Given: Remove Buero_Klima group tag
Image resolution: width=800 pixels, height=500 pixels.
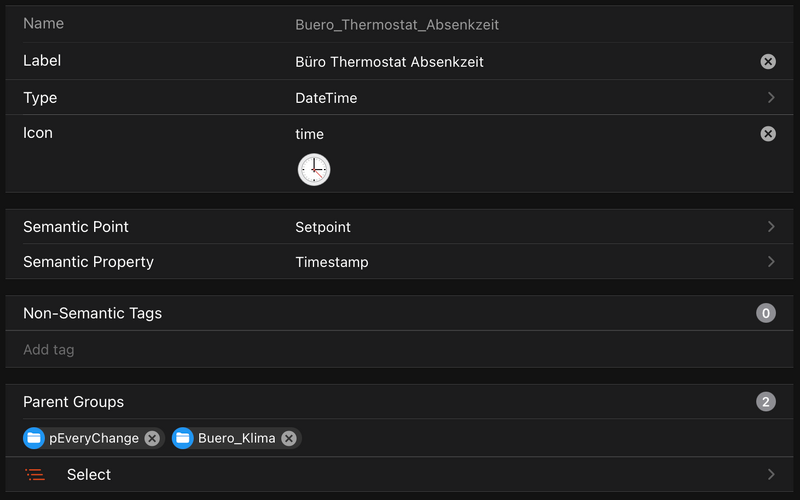Looking at the screenshot, I should (288, 438).
